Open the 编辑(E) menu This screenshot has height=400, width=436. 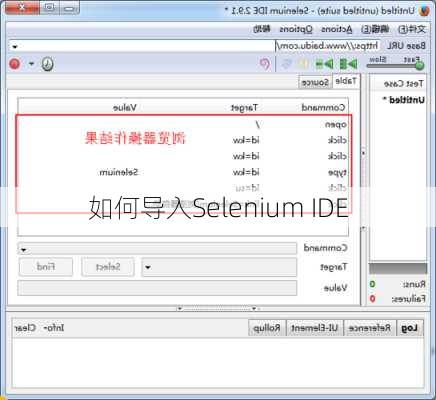point(375,29)
